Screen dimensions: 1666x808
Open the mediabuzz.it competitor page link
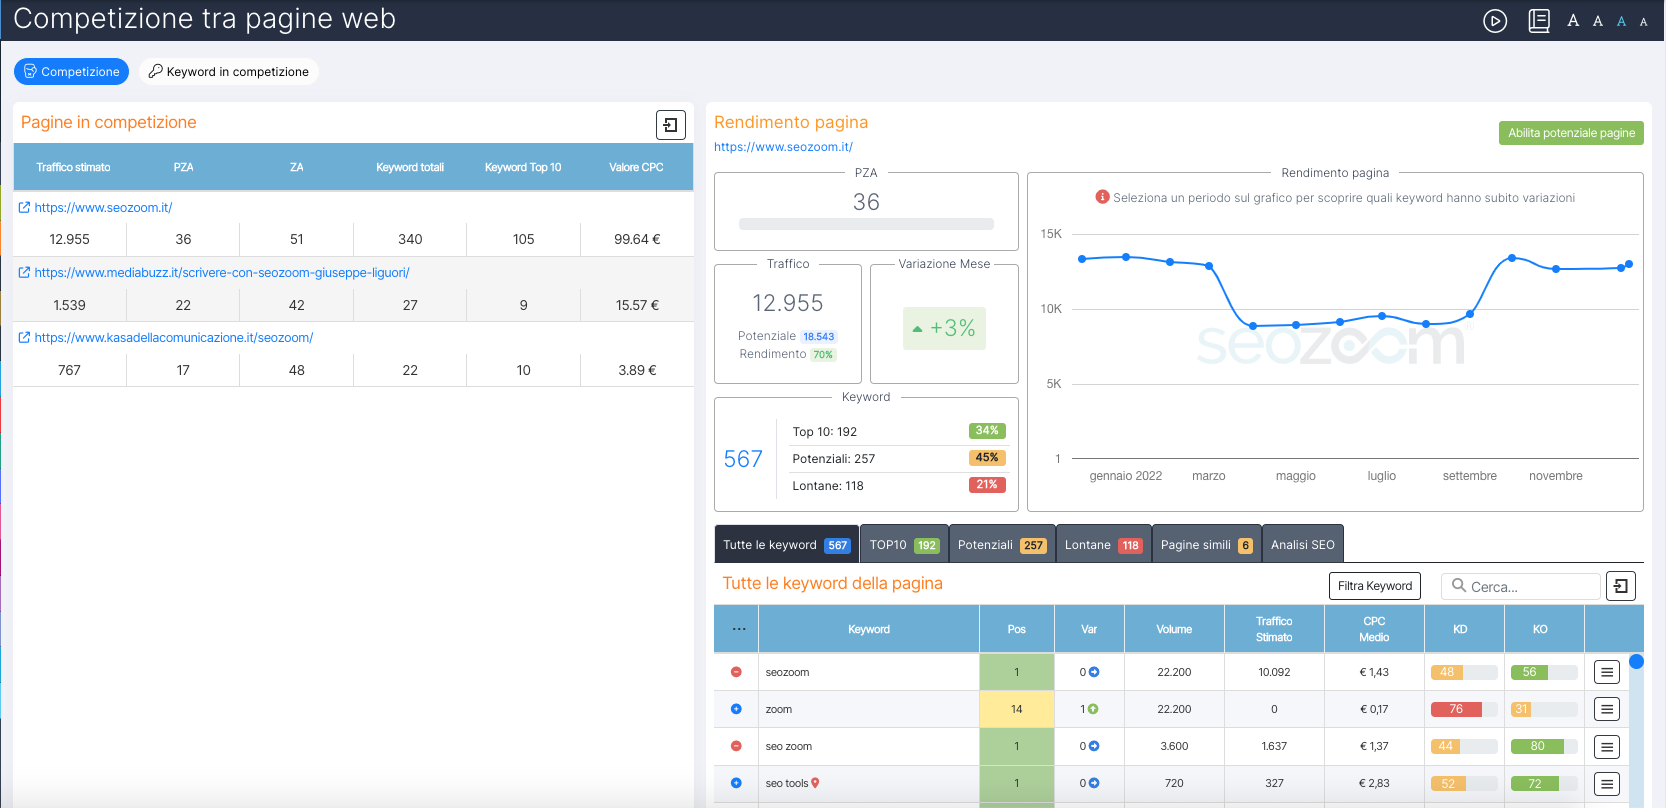(x=221, y=273)
